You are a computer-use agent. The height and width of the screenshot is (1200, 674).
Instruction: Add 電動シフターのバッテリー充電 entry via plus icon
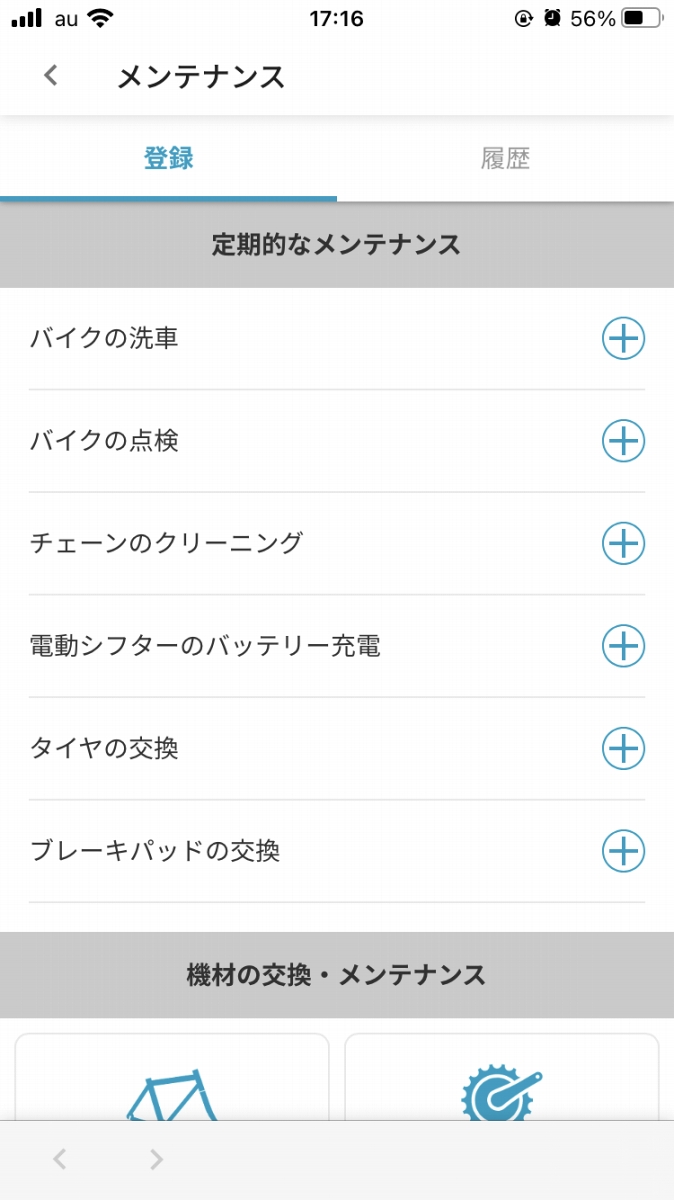(623, 646)
